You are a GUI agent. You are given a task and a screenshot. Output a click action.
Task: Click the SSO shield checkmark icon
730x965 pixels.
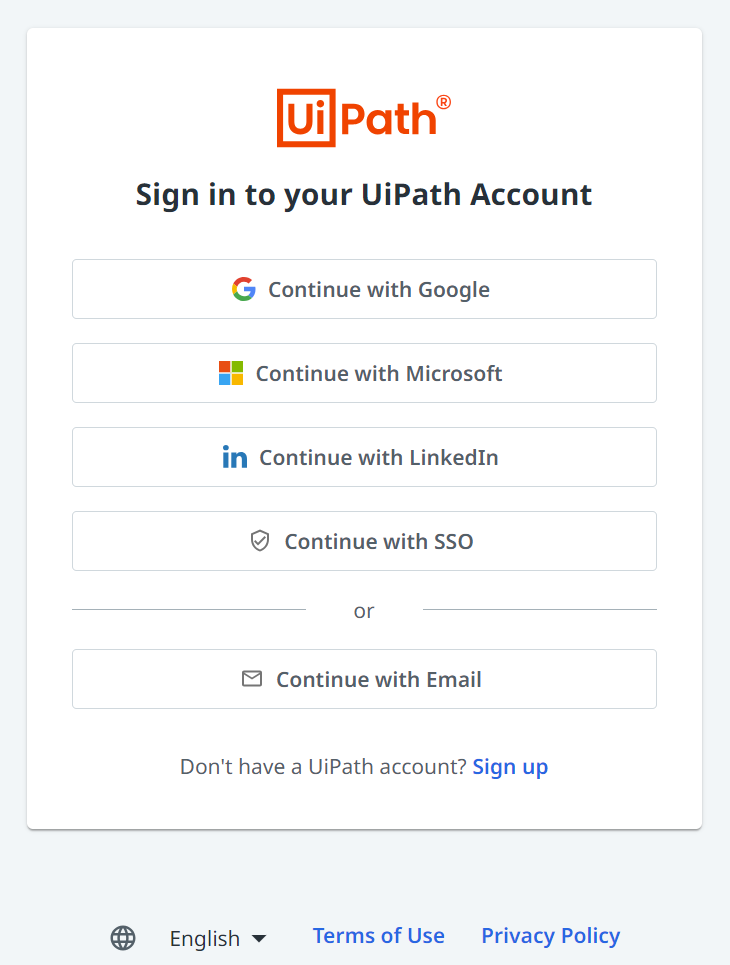(x=260, y=541)
